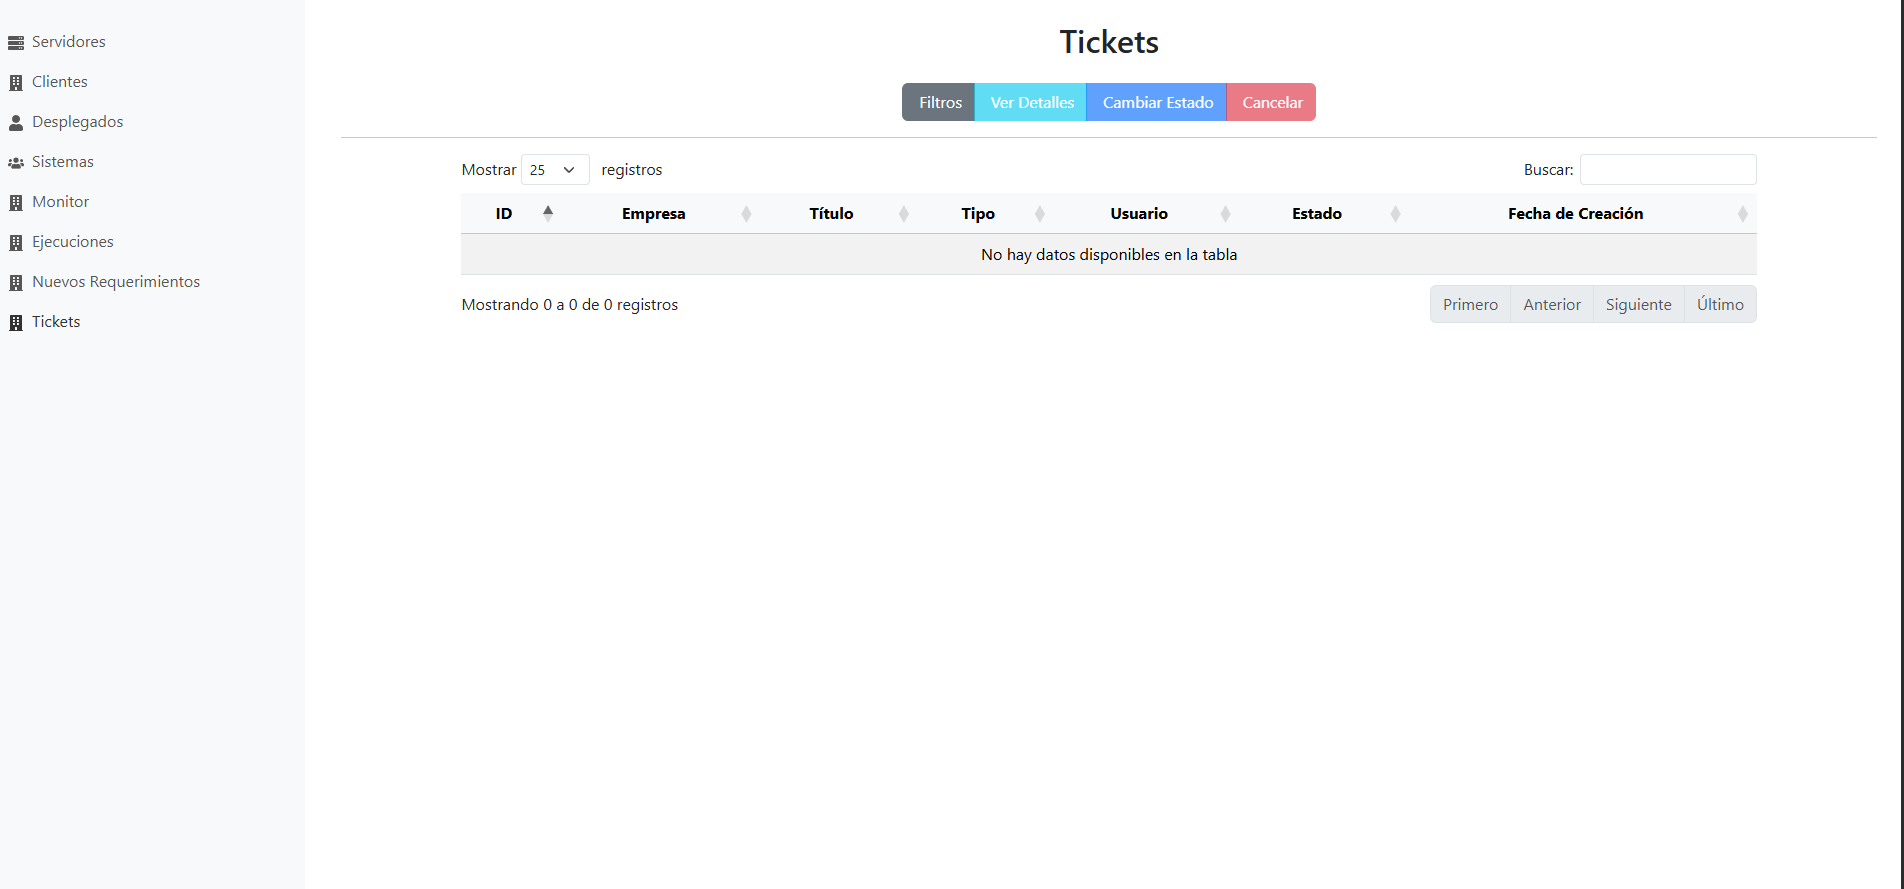Click the person icon beside Desplegados

16,123
